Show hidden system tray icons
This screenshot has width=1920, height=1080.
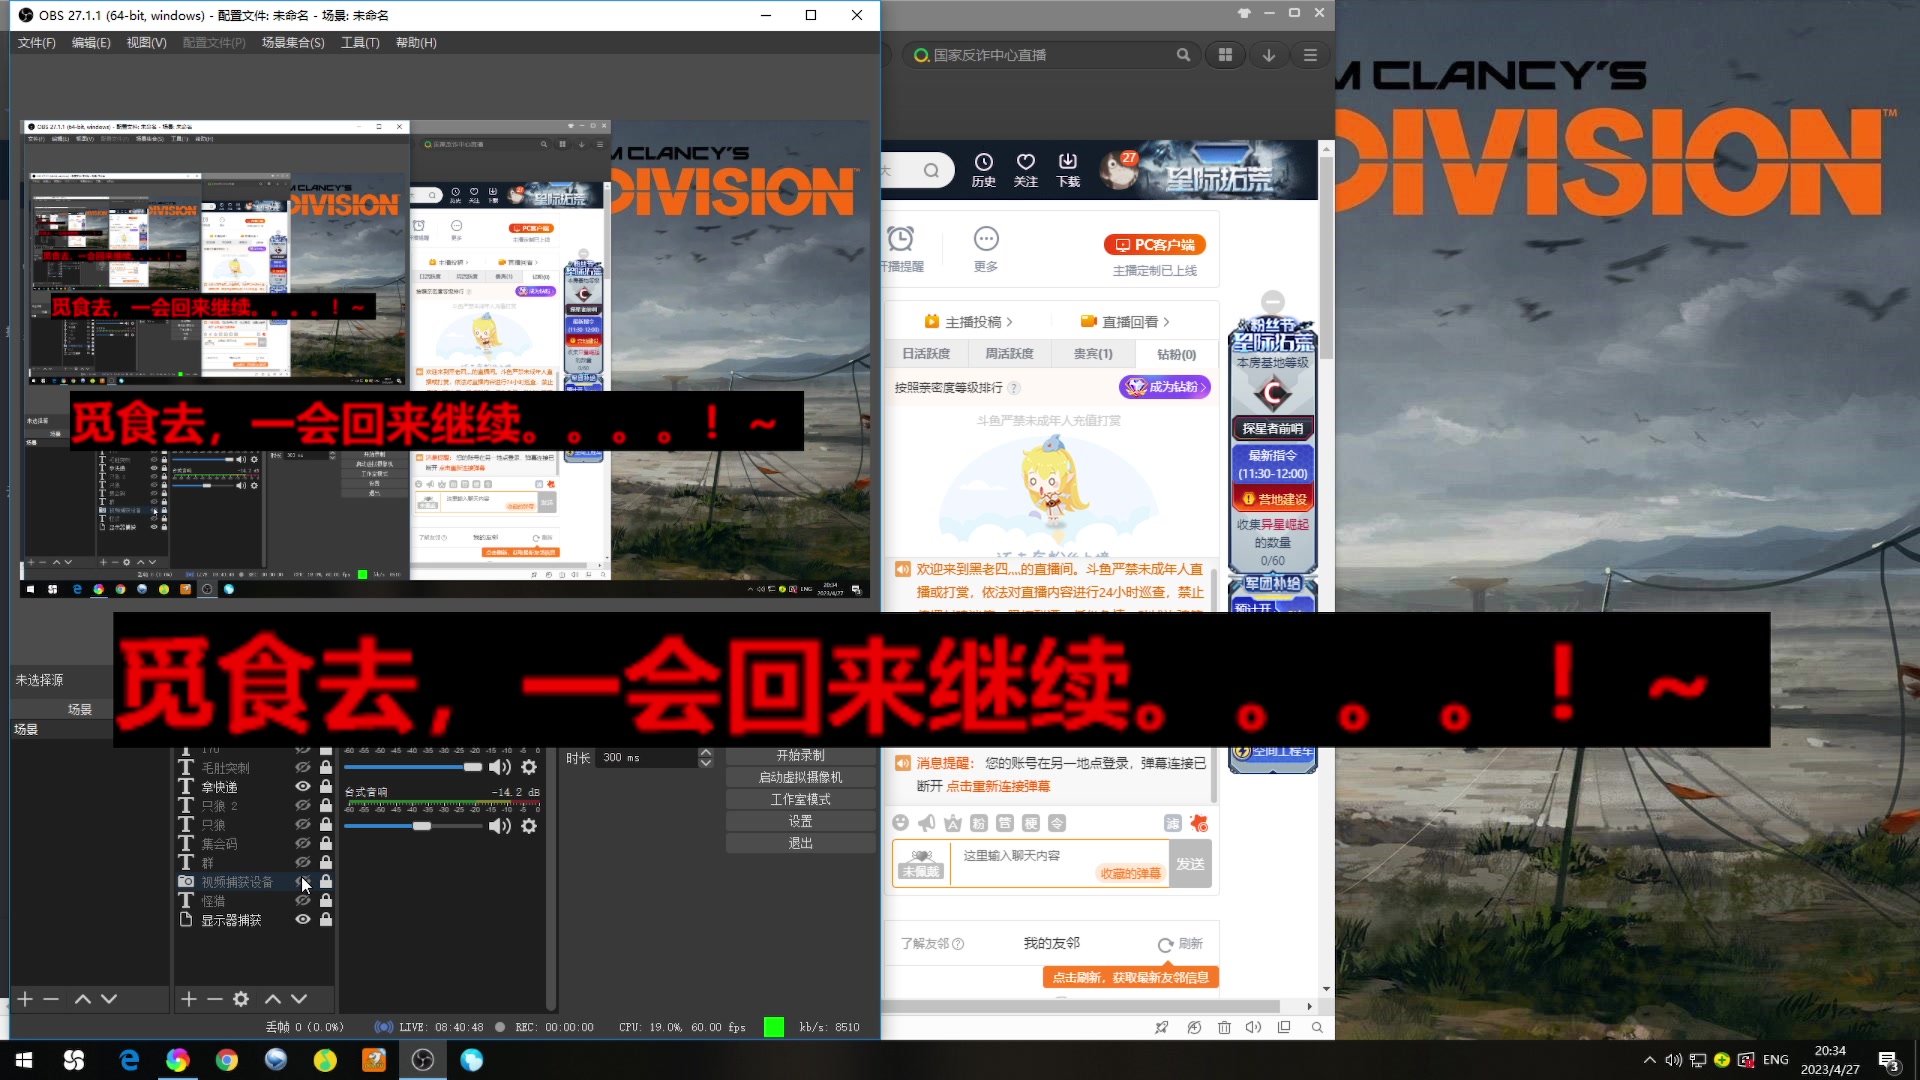pyautogui.click(x=1649, y=1060)
